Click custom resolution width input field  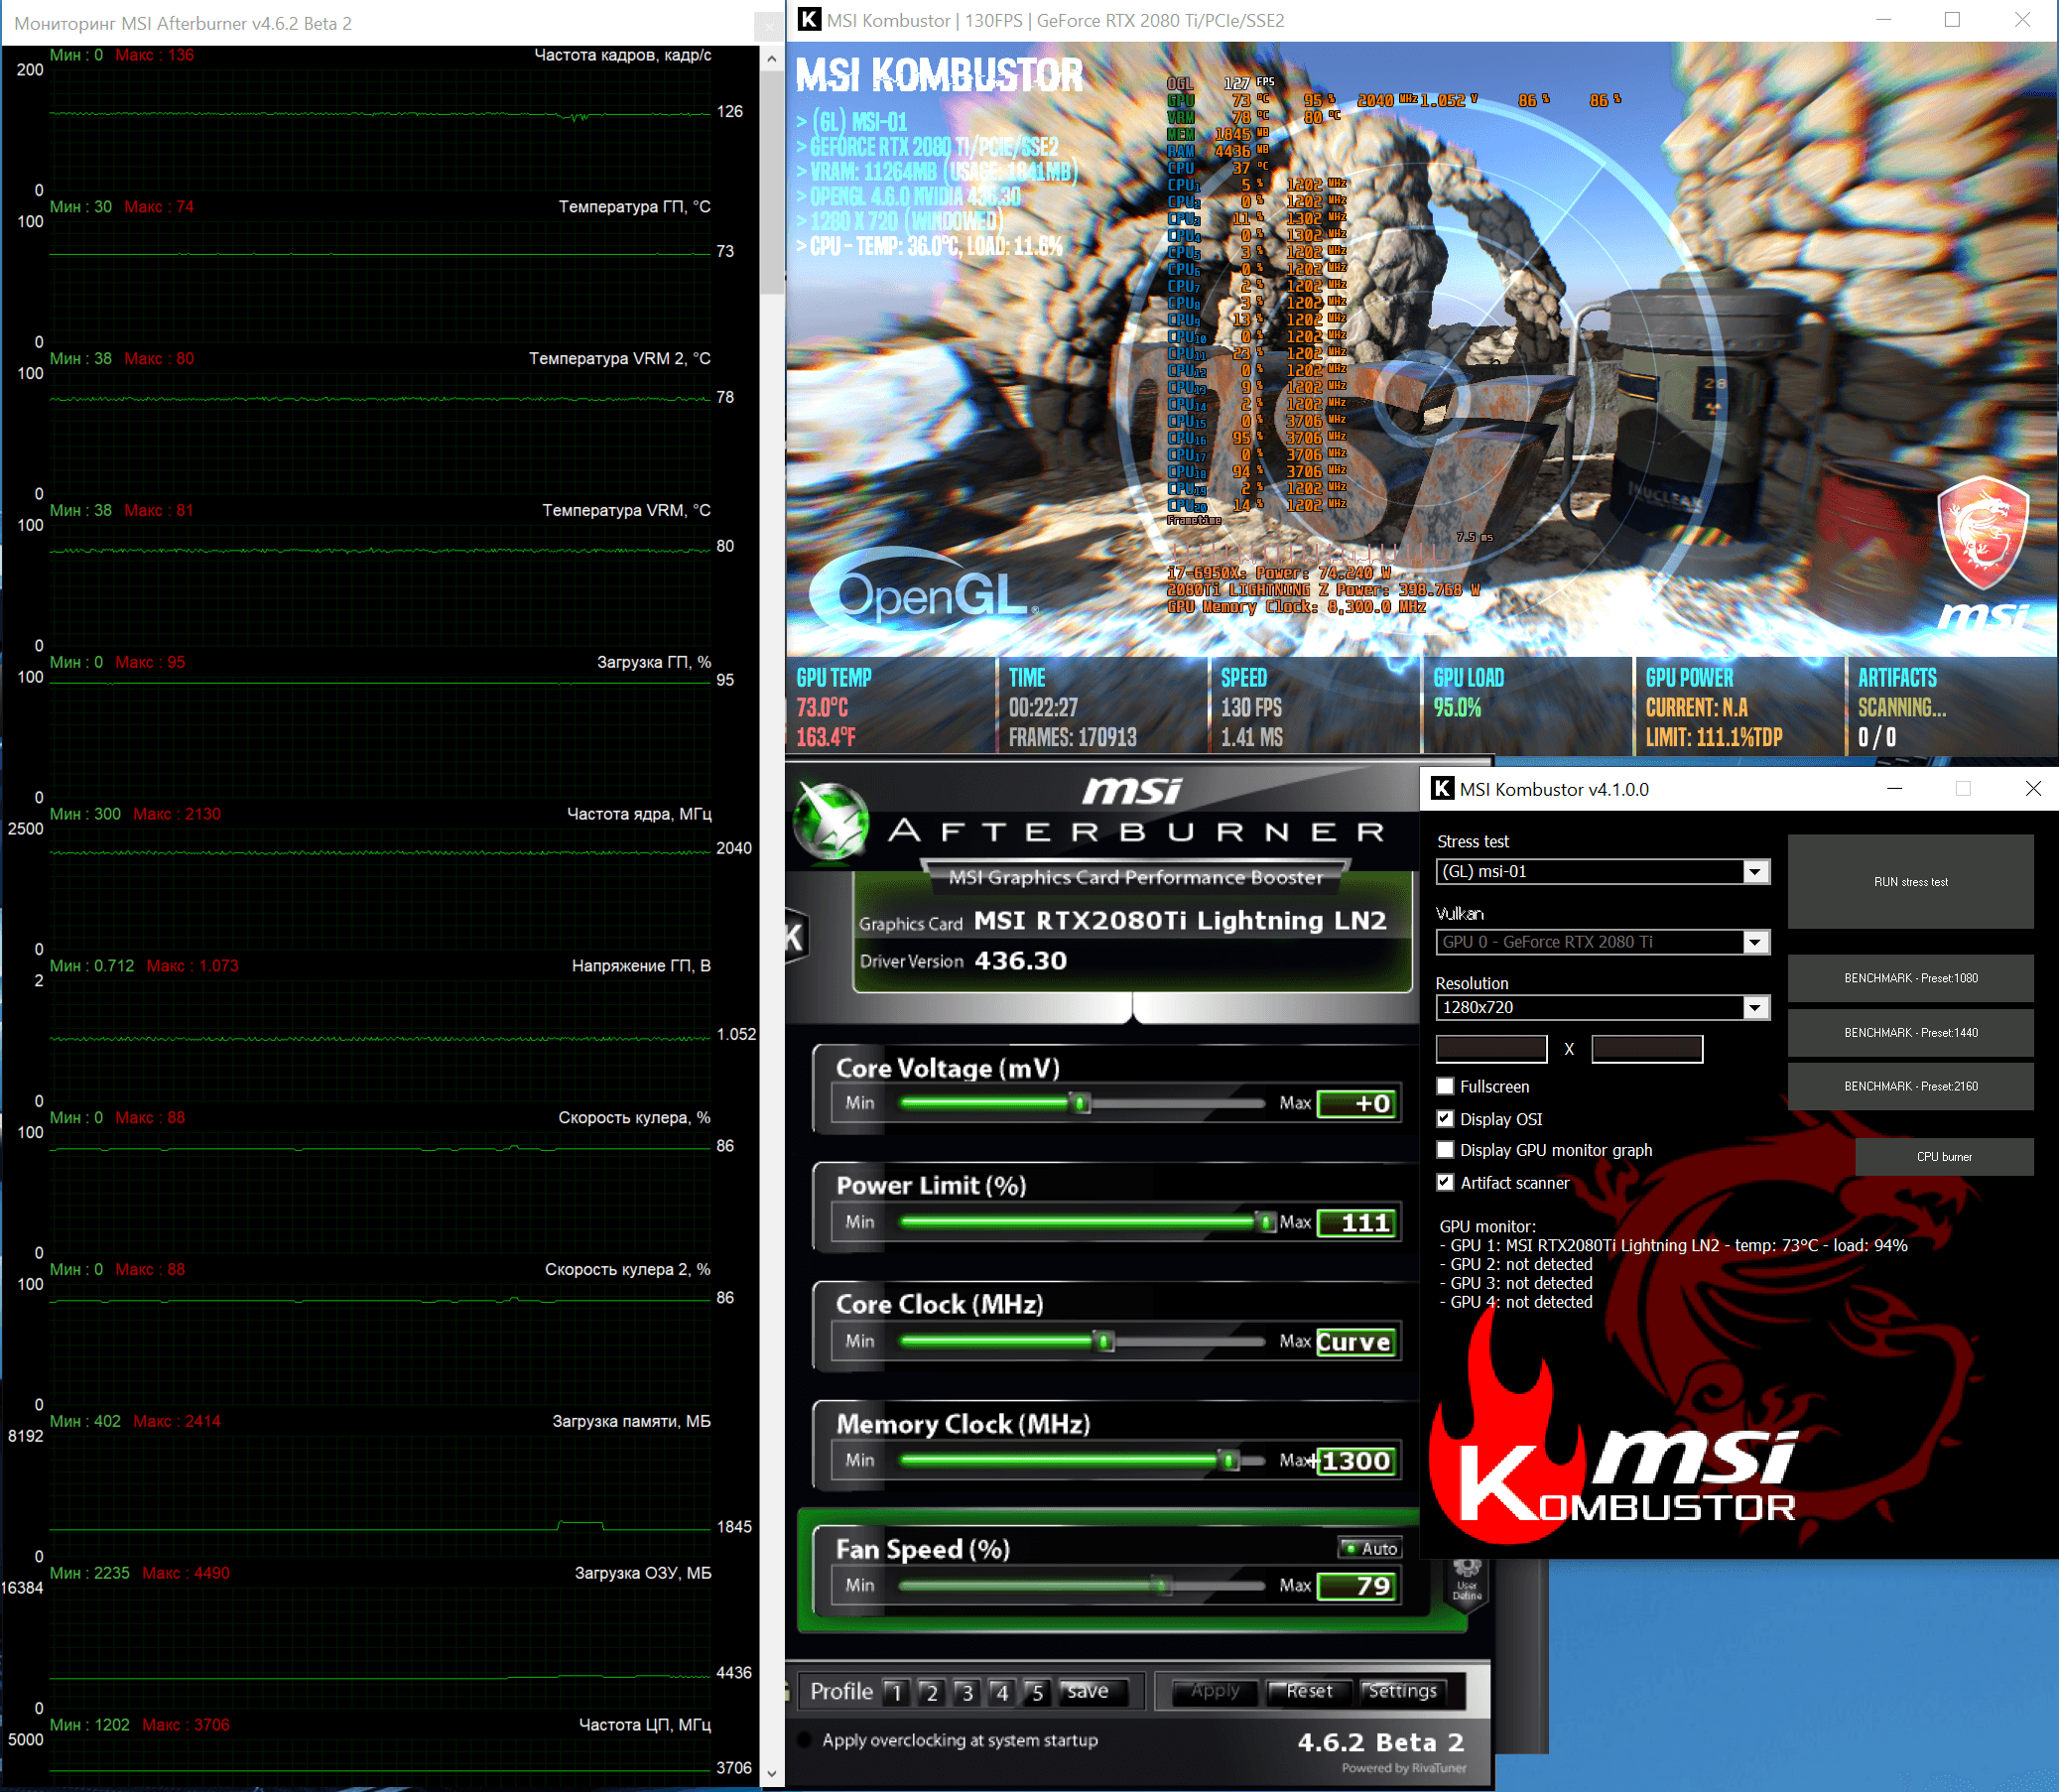(x=1490, y=1049)
